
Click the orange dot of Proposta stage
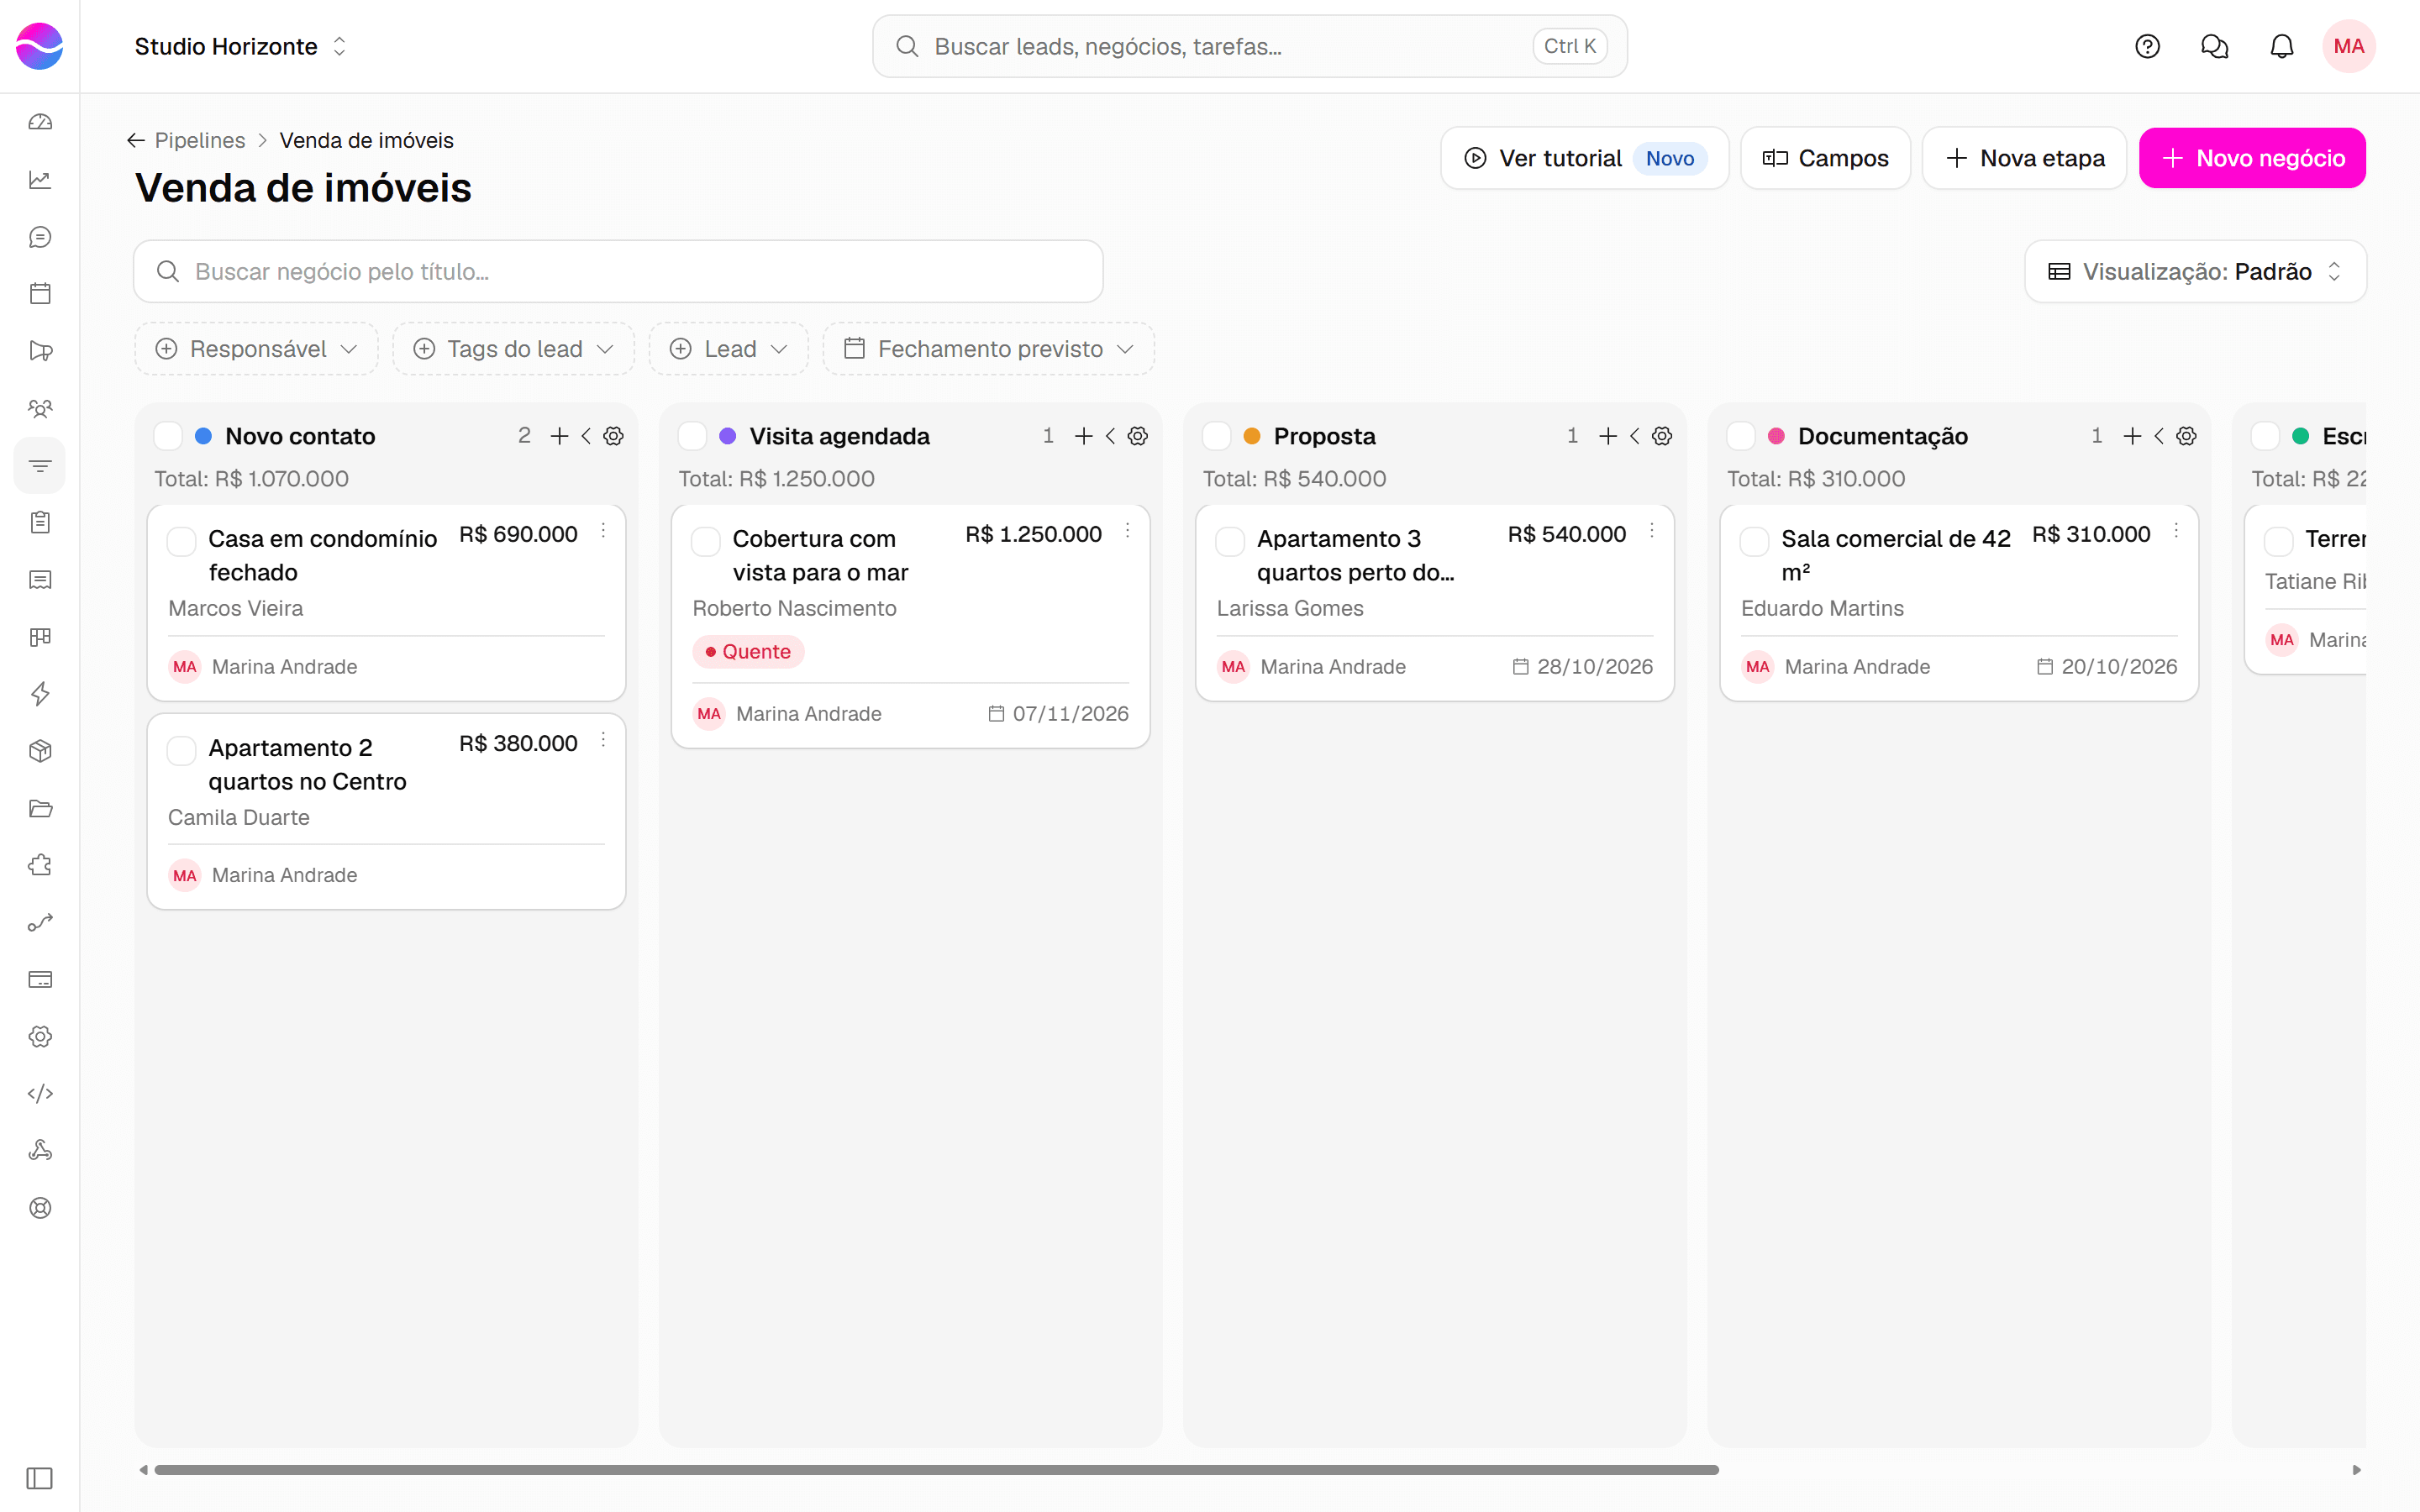click(1251, 436)
